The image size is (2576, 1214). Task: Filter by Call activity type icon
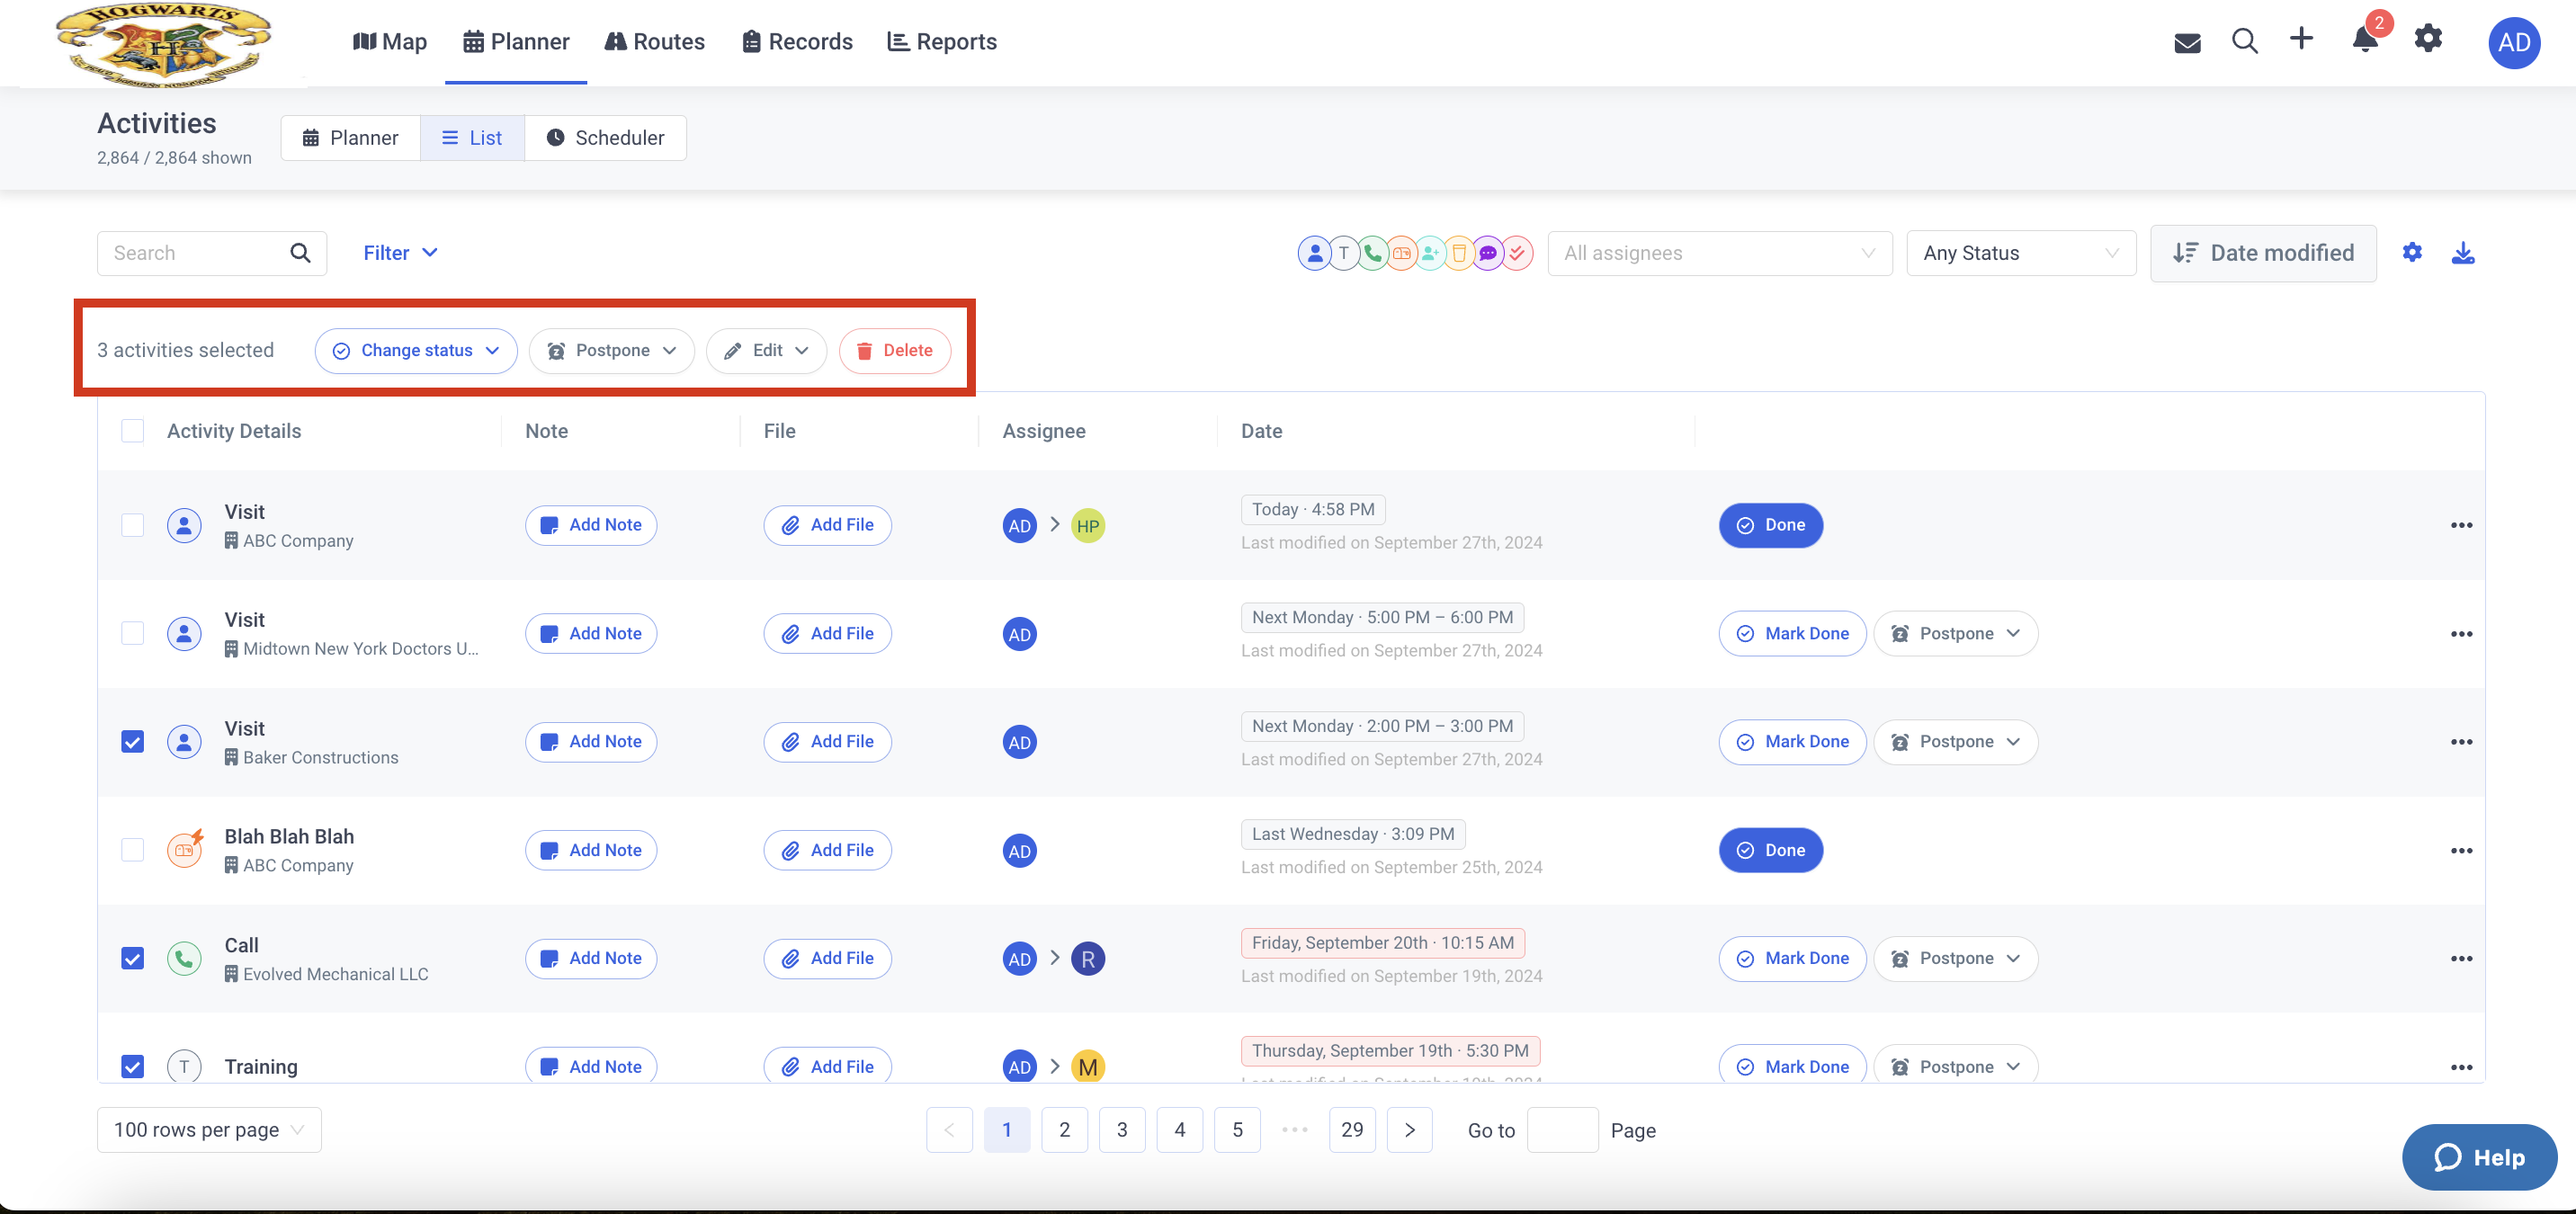1373,254
